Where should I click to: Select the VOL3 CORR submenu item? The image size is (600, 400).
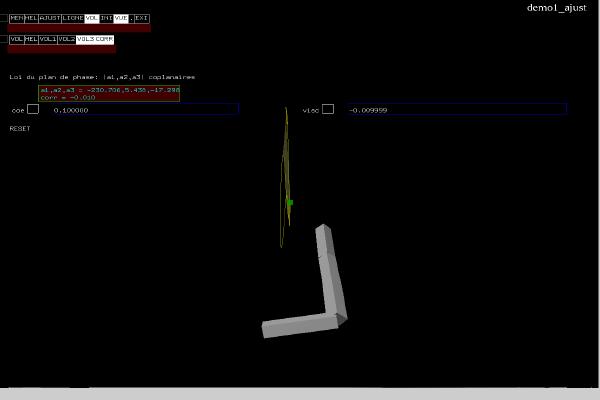[x=96, y=39]
